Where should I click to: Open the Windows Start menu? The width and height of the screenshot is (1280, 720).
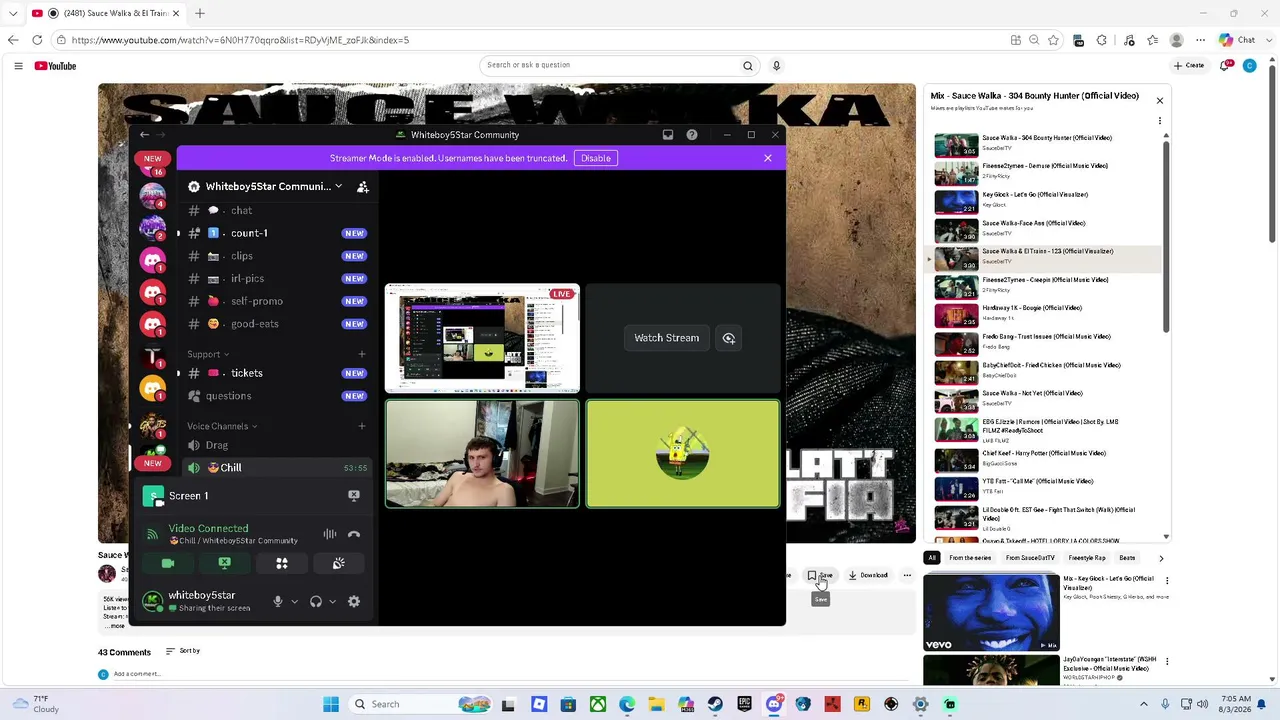click(x=331, y=704)
